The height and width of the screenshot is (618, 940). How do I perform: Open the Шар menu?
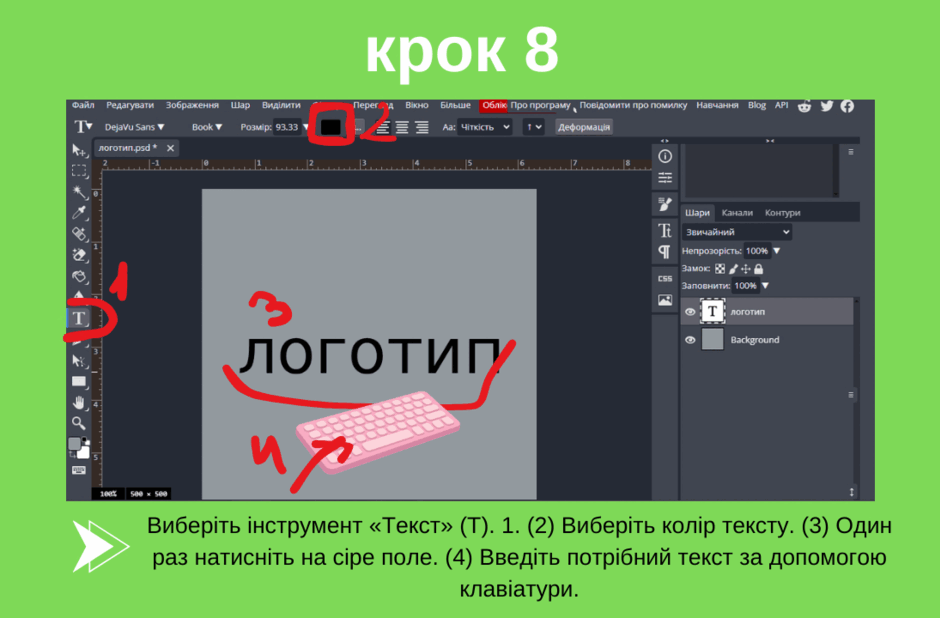tap(240, 105)
